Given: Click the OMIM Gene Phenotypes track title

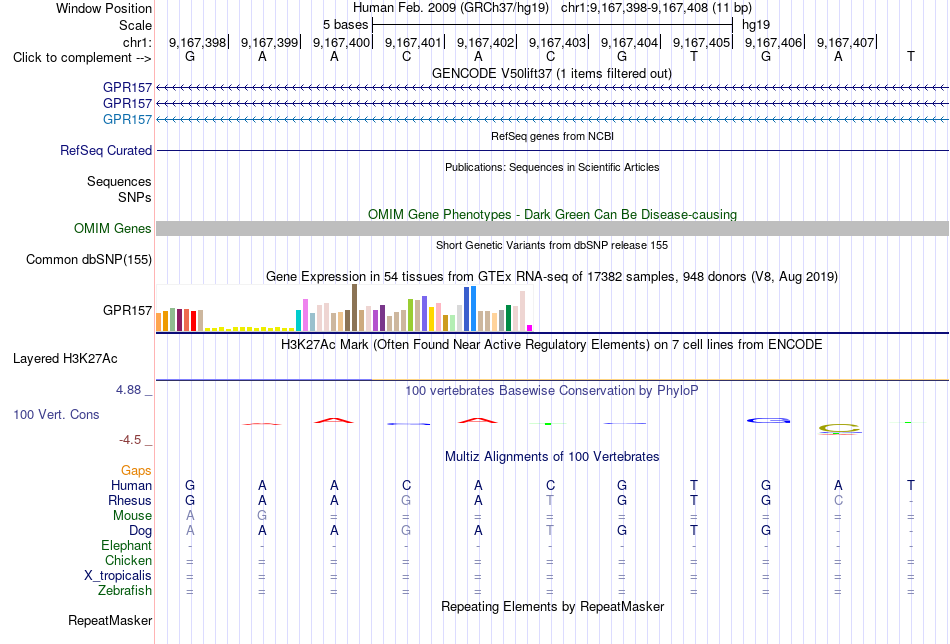Looking at the screenshot, I should [552, 214].
